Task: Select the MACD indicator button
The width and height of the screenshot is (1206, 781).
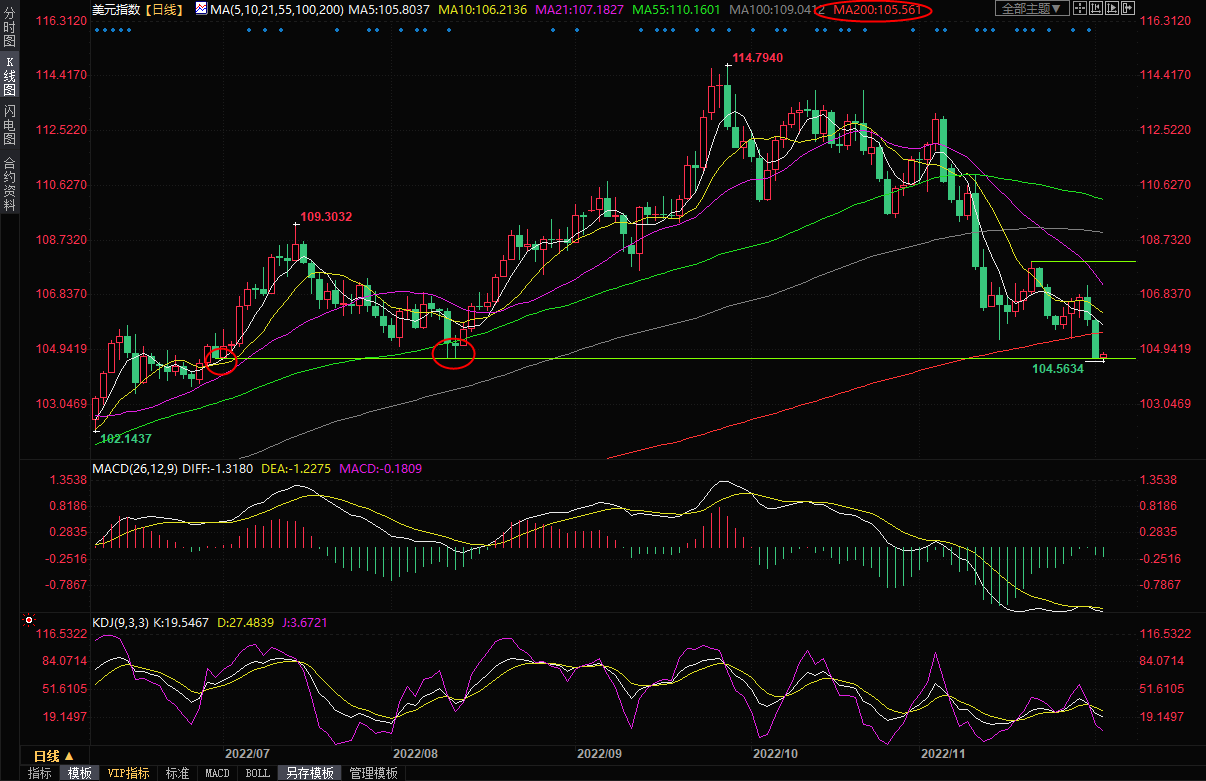Action: click(x=217, y=773)
